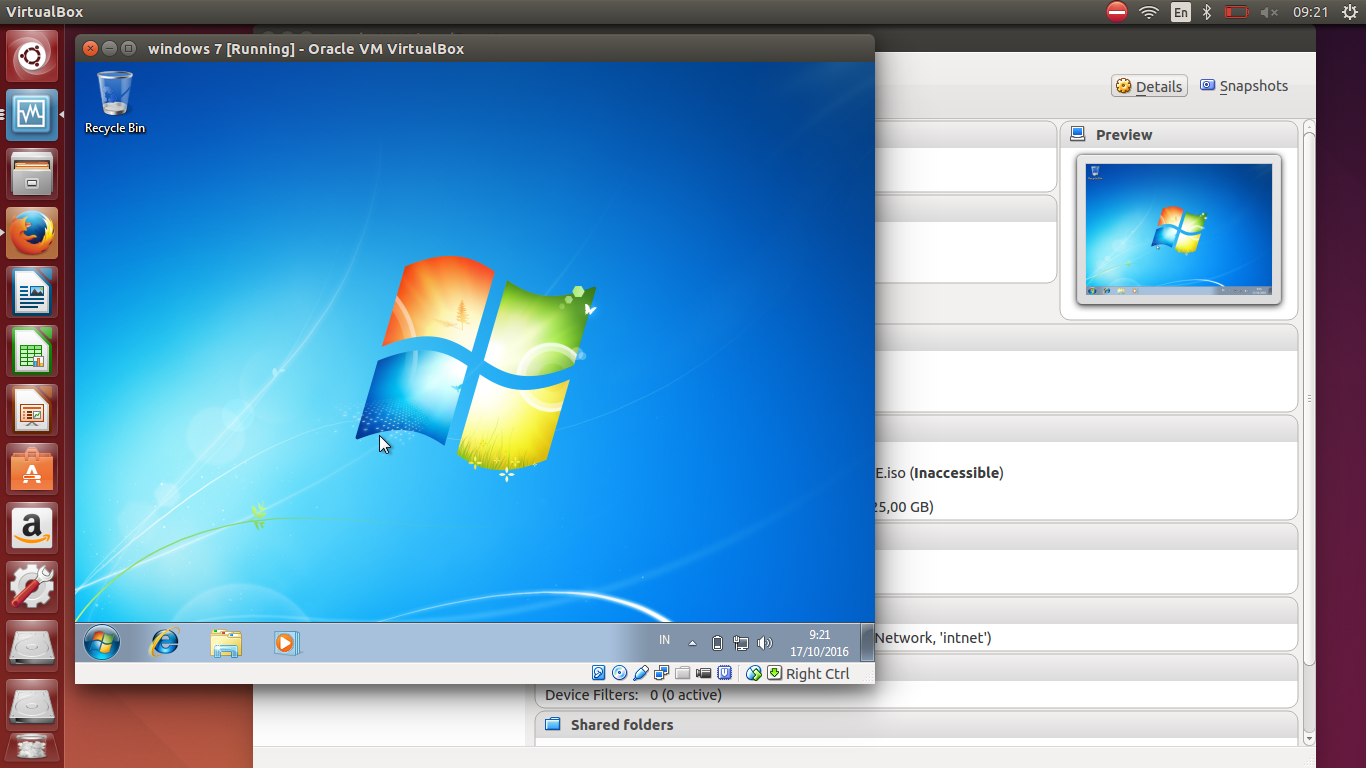Open Ubuntu Software Center from launcher
The height and width of the screenshot is (768, 1366).
(x=32, y=469)
